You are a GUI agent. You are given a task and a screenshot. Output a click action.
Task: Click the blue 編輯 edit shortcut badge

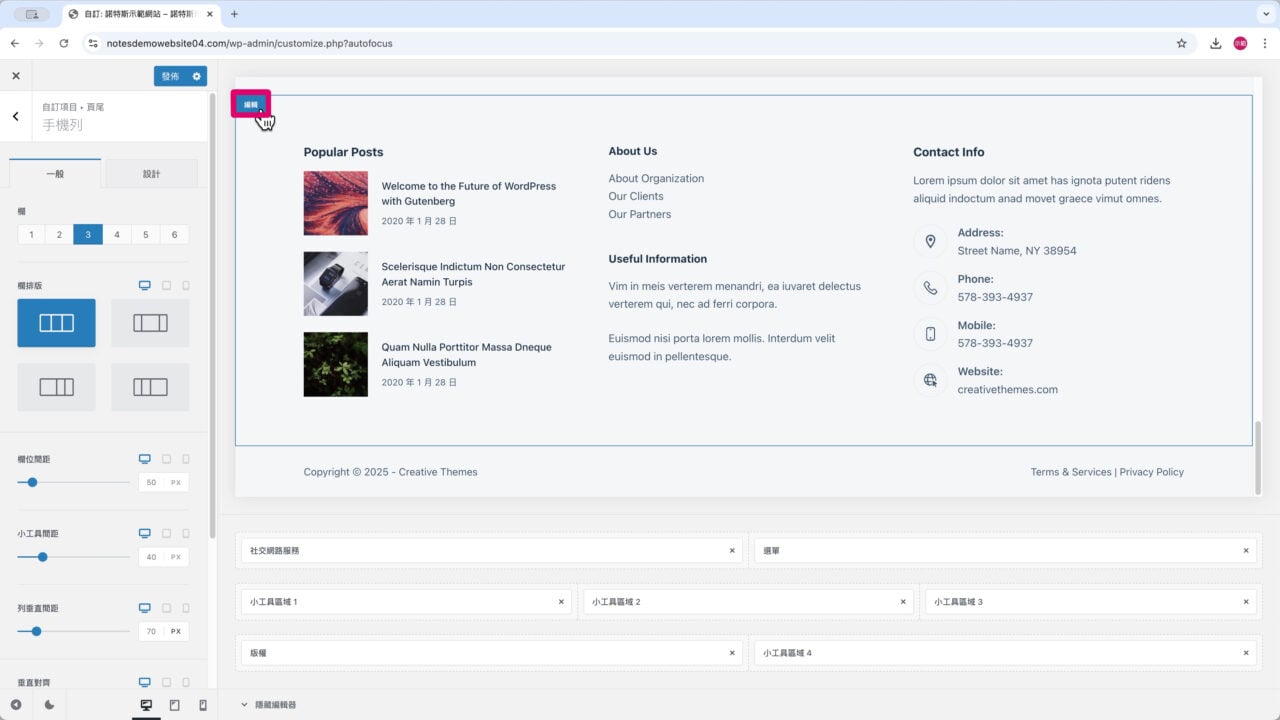click(251, 104)
